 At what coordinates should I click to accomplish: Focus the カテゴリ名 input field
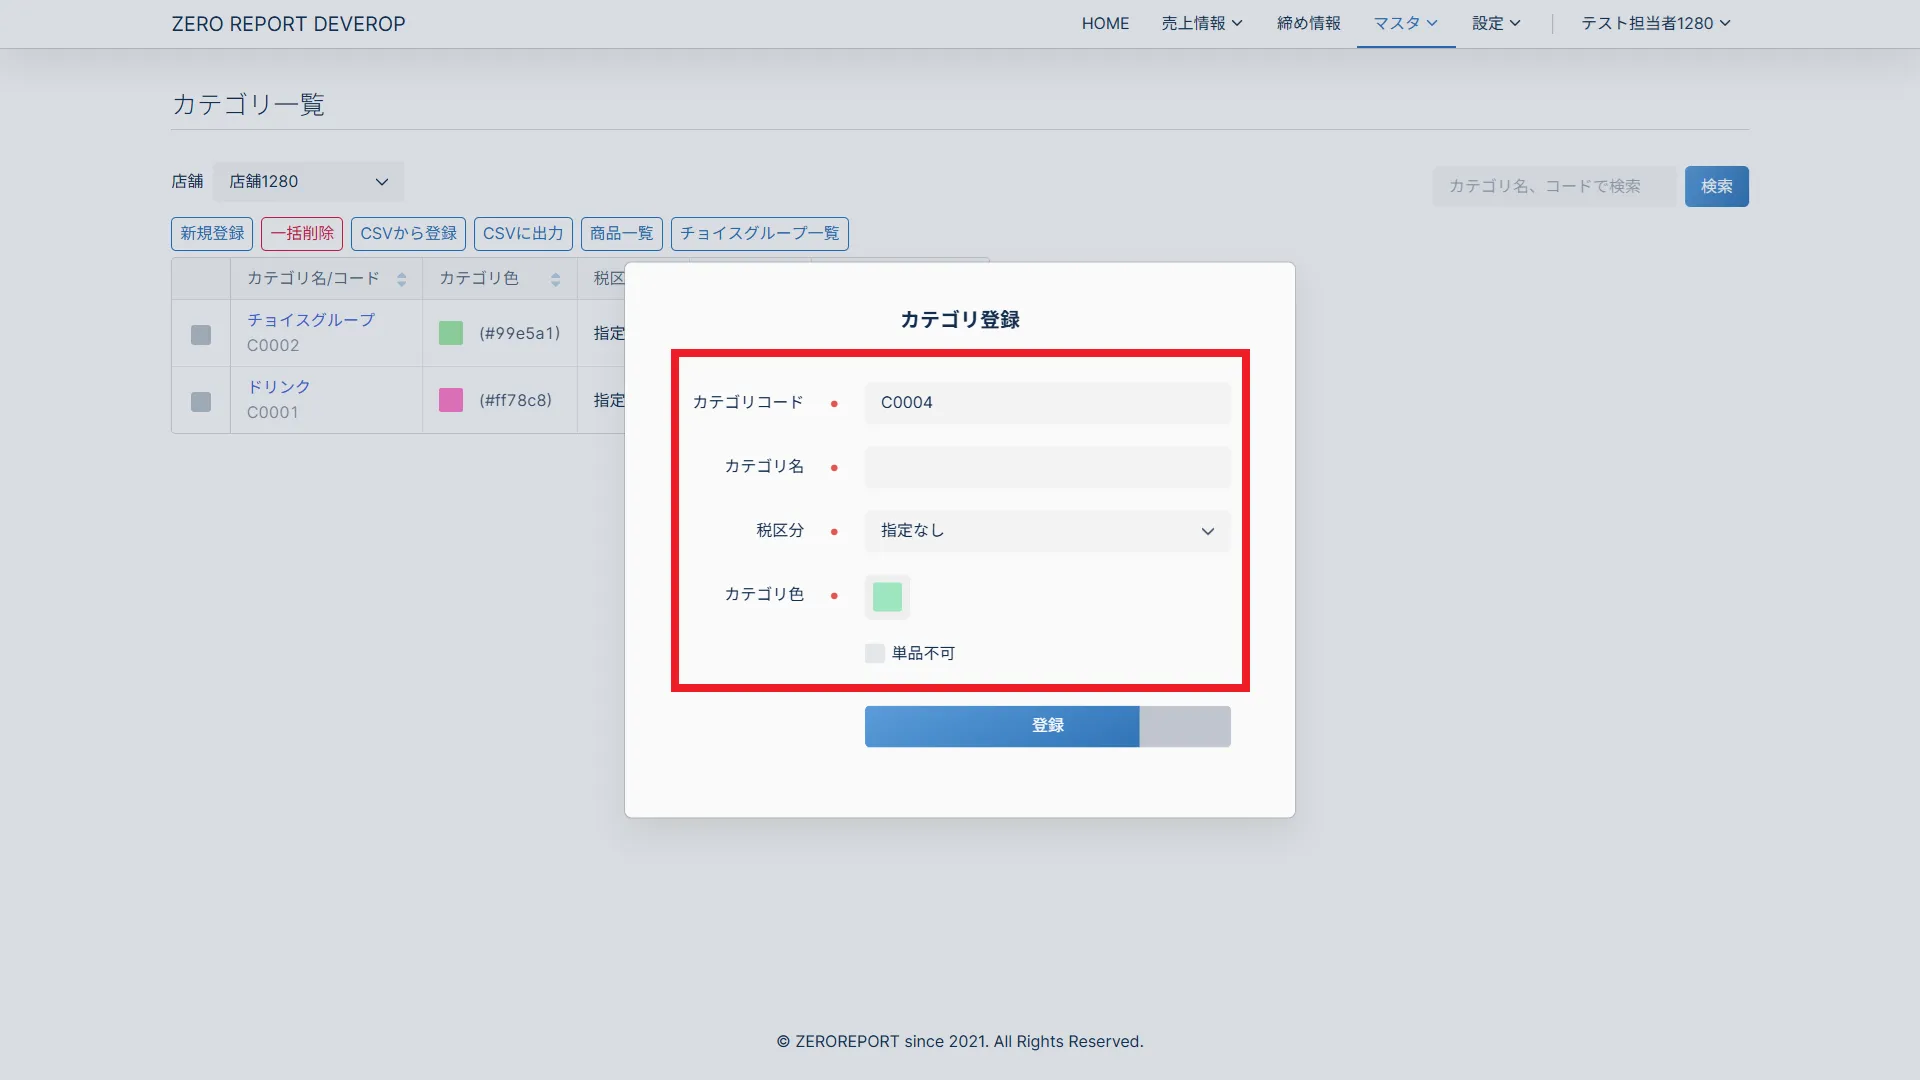coord(1047,467)
